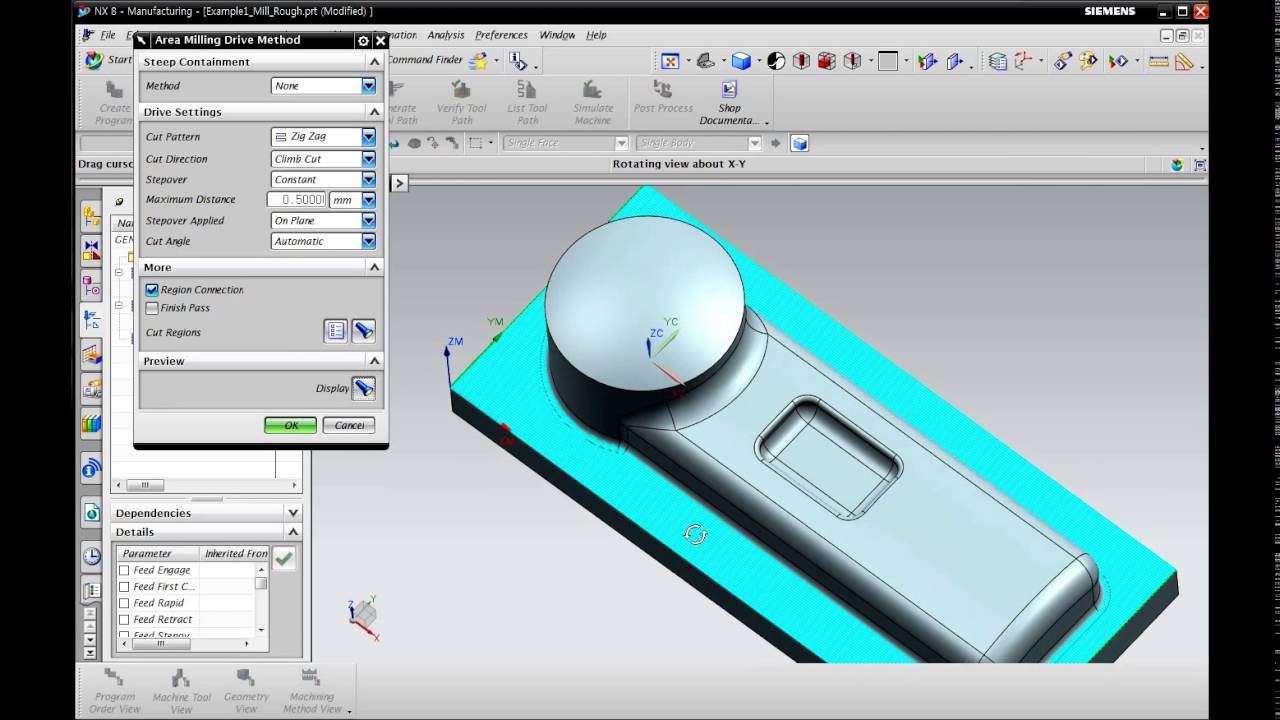Viewport: 1280px width, 720px height.
Task: Open Steep Containment Method dropdown
Action: pyautogui.click(x=323, y=86)
